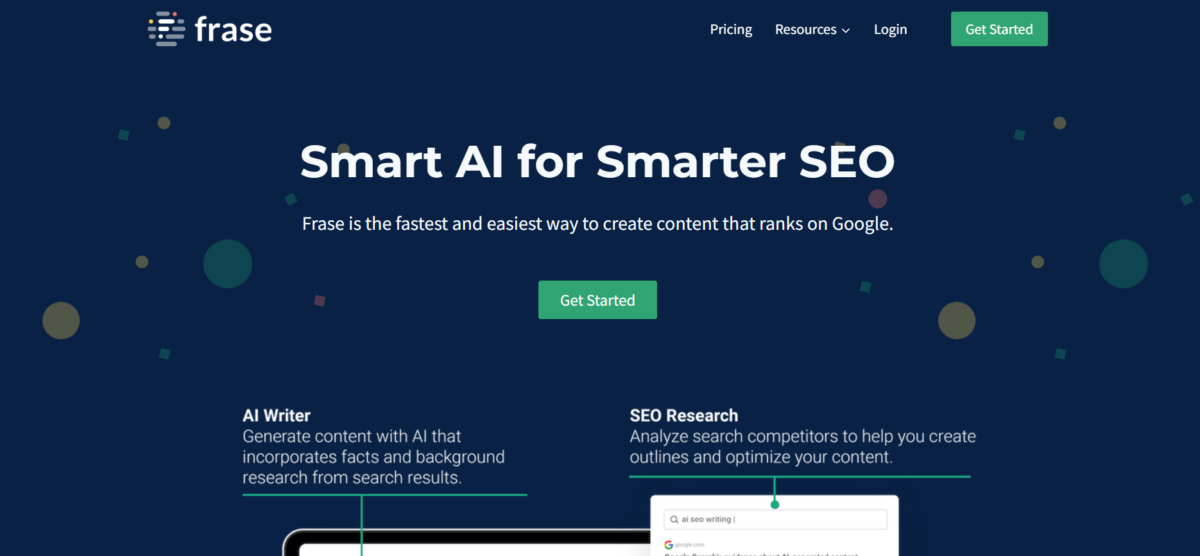Click the Google icon in the search result
1200x556 pixels.
click(668, 545)
